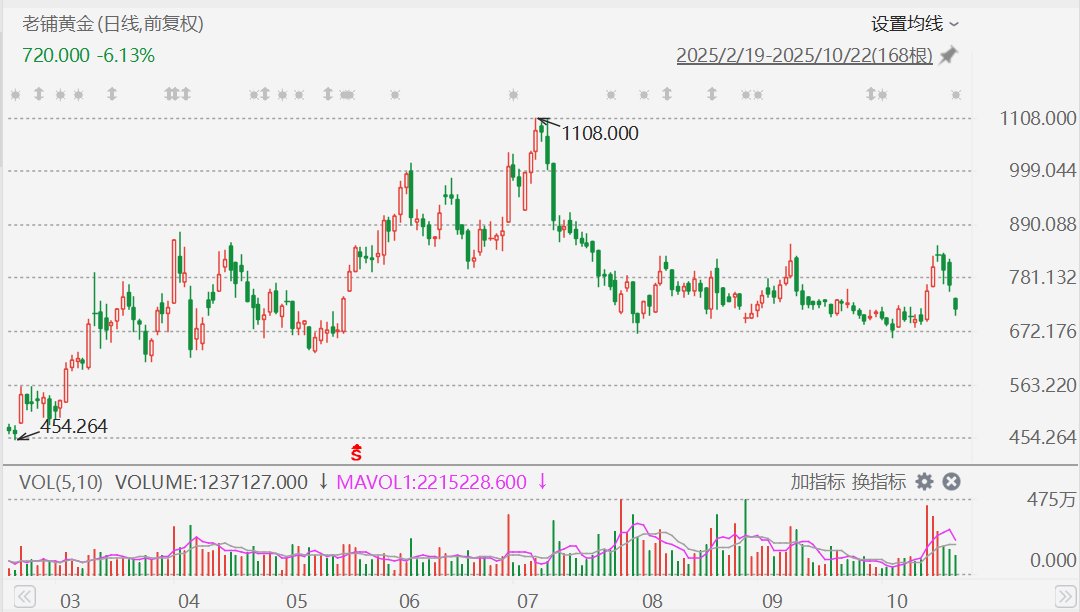
Task: Click the leftmost event marker above the chart
Action: click(x=14, y=95)
